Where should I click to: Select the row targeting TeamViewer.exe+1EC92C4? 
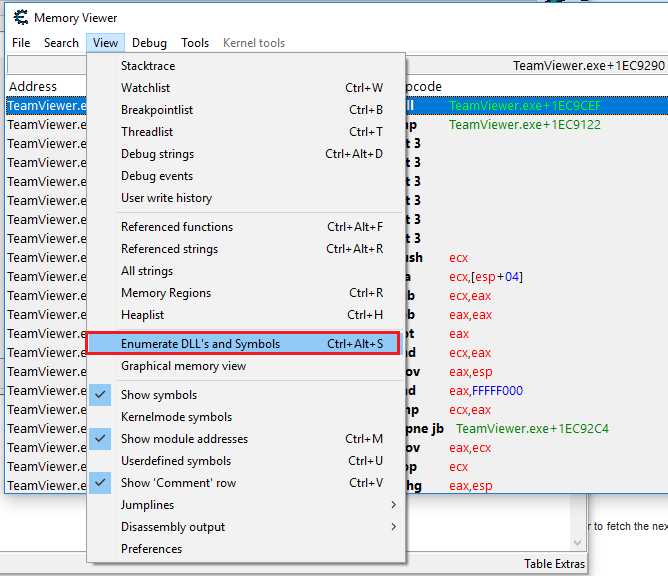tap(537, 429)
